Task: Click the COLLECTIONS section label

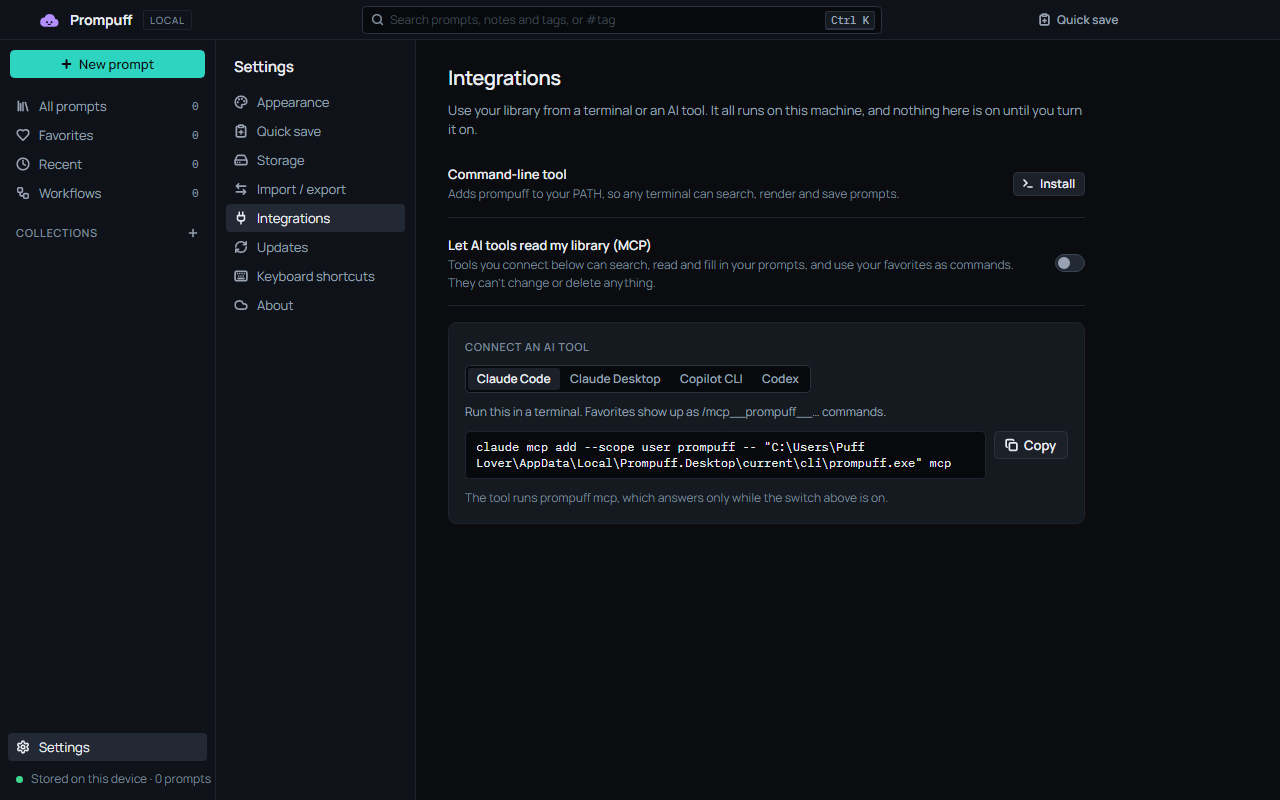Action: [x=57, y=233]
